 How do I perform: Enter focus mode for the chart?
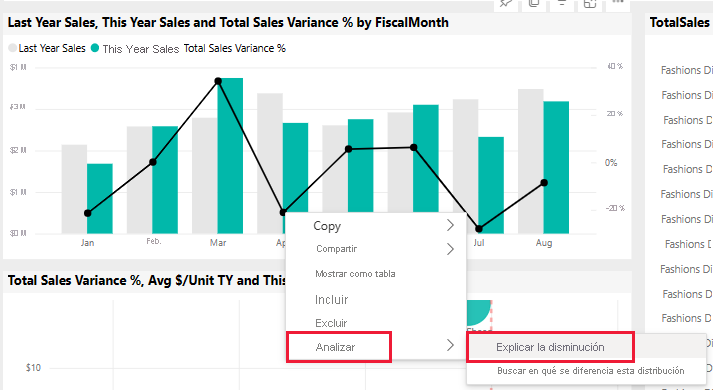point(590,4)
